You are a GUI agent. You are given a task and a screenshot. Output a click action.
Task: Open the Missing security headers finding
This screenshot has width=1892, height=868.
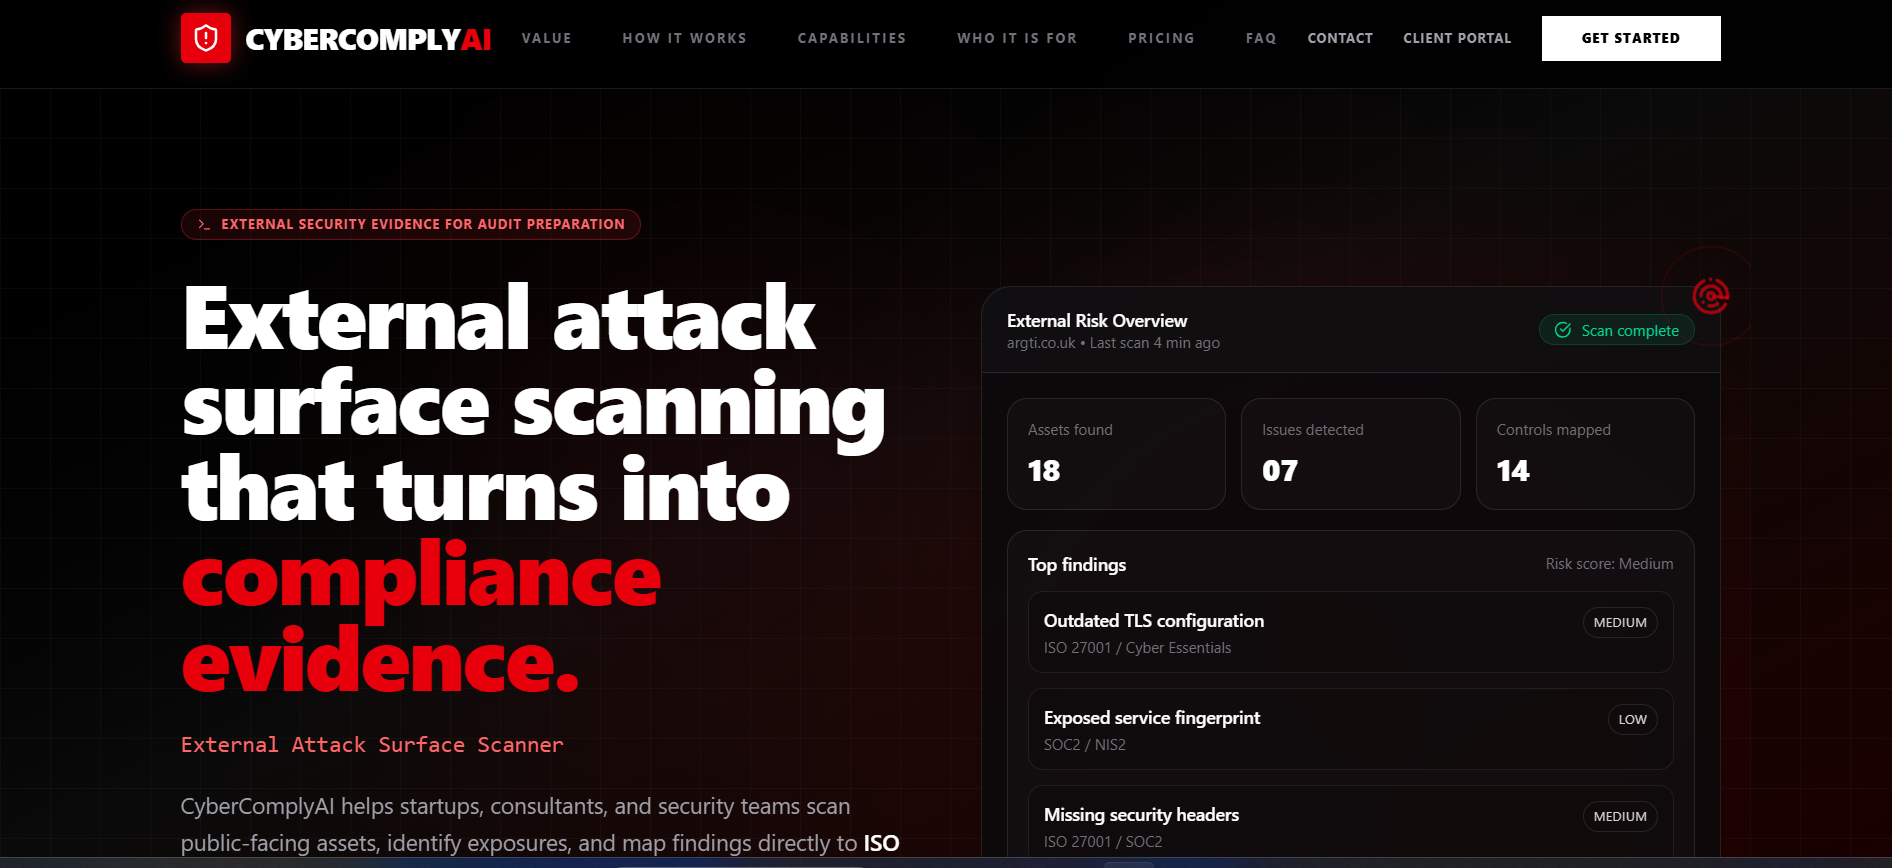[1351, 821]
